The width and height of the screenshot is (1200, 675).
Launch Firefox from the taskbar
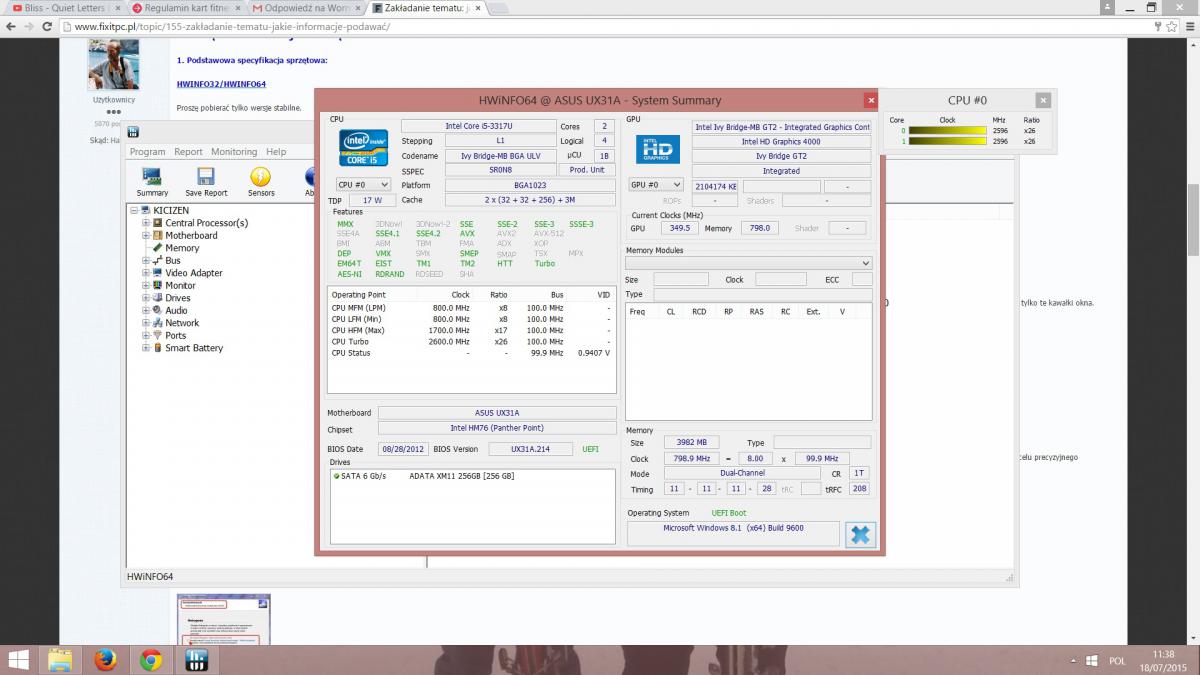[105, 660]
